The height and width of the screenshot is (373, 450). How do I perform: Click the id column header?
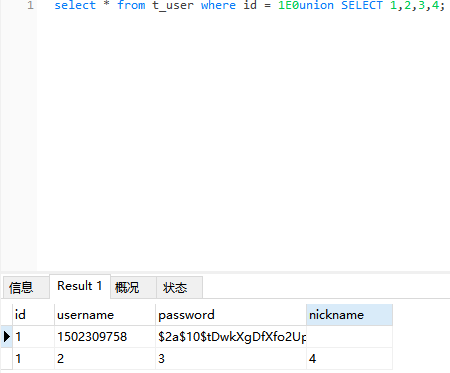[x=33, y=315]
